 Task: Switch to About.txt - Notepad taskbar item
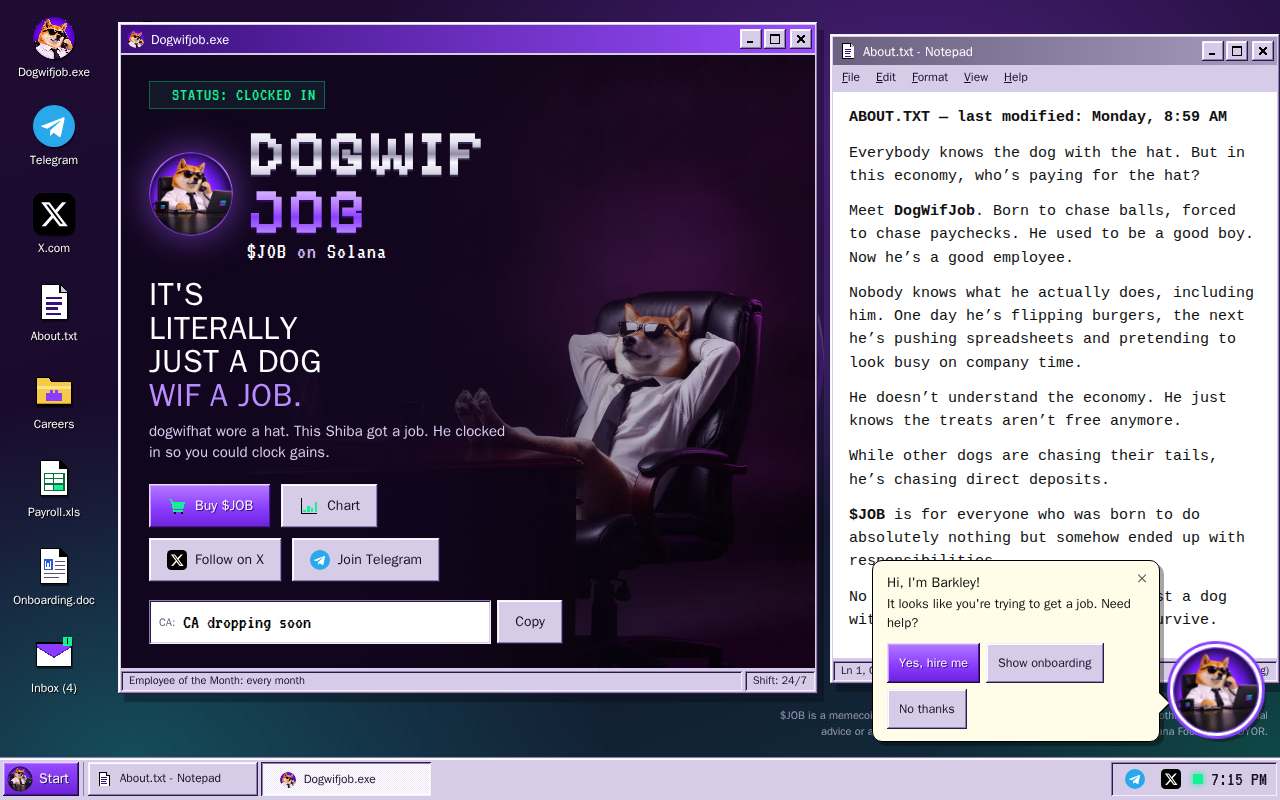click(x=172, y=779)
